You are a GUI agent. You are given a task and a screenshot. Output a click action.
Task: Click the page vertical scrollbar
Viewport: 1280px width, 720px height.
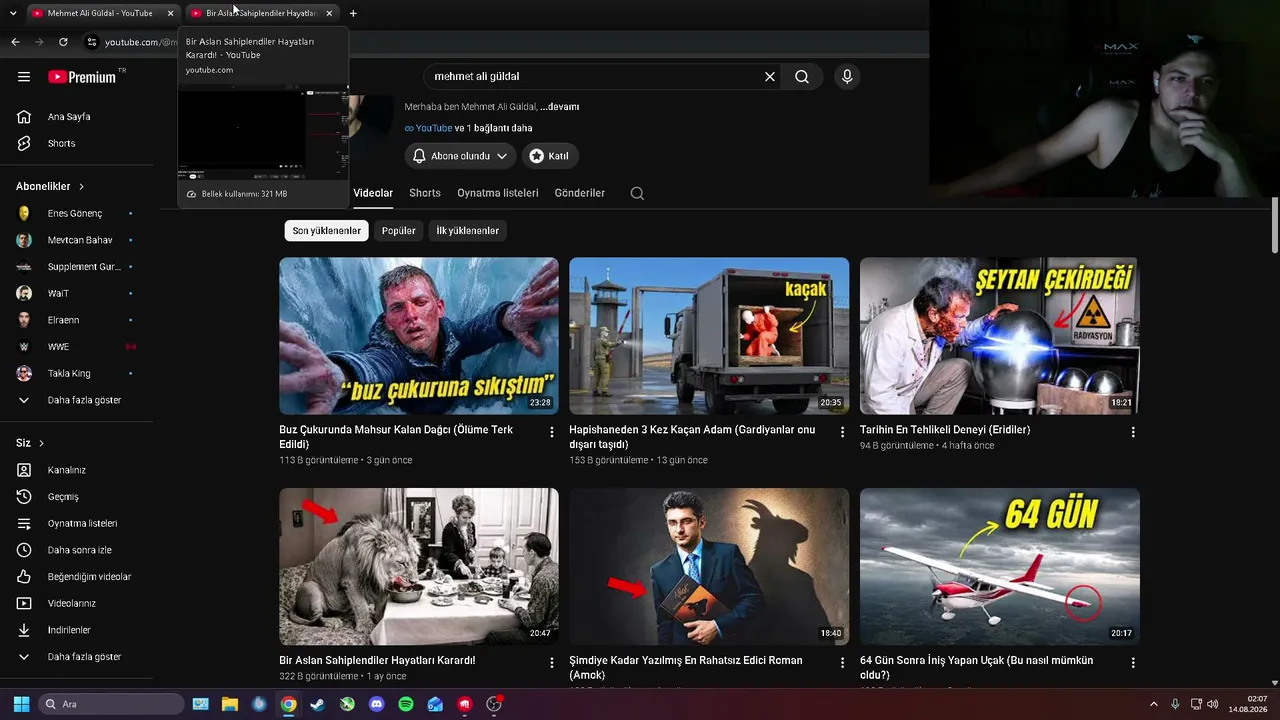point(1275,225)
